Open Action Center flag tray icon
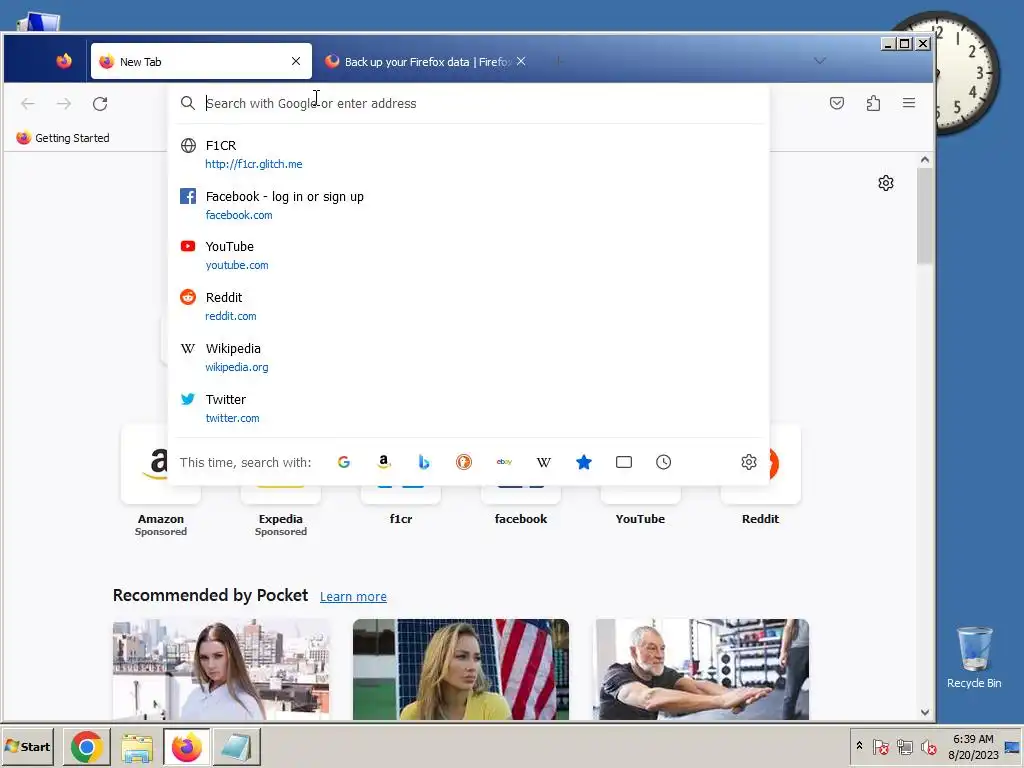 pos(880,746)
